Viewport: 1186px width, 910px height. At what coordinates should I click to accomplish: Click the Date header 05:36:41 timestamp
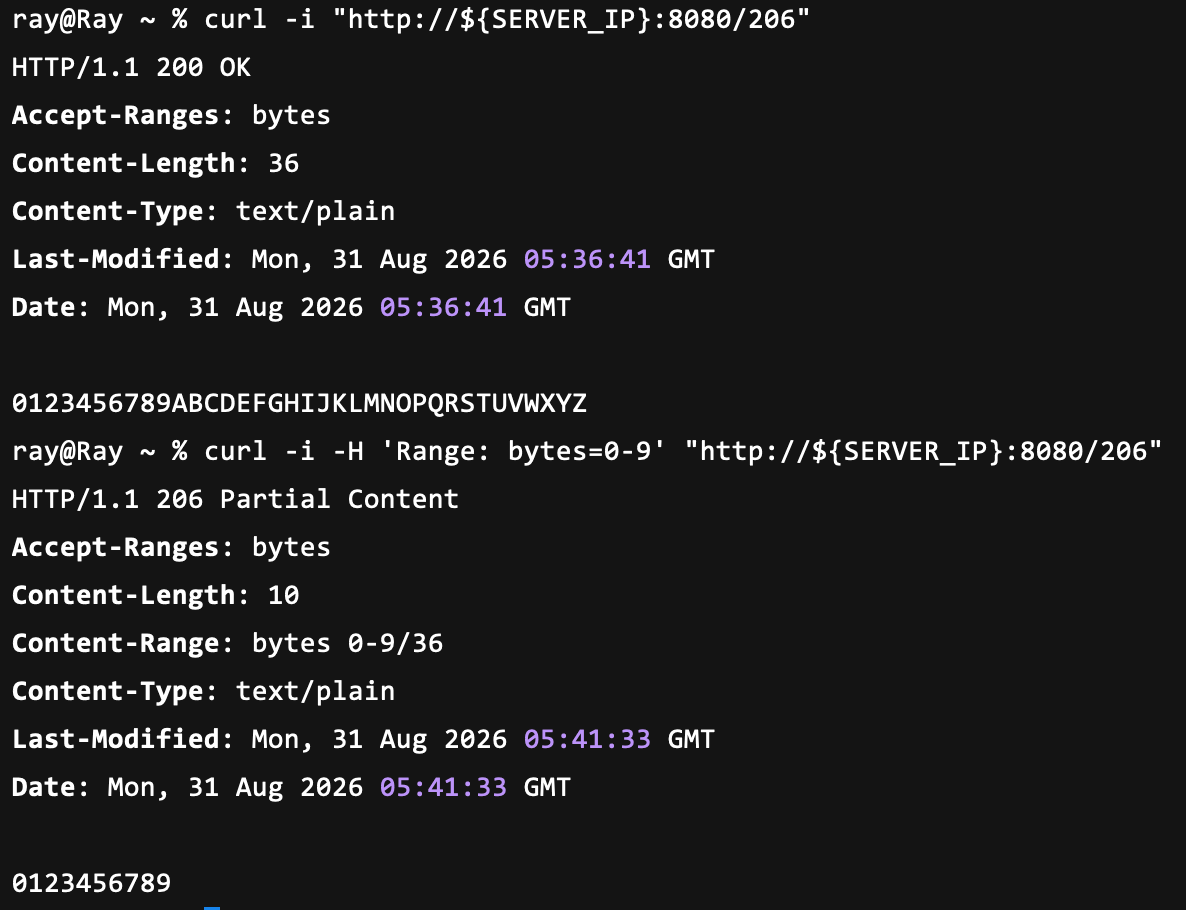443,307
